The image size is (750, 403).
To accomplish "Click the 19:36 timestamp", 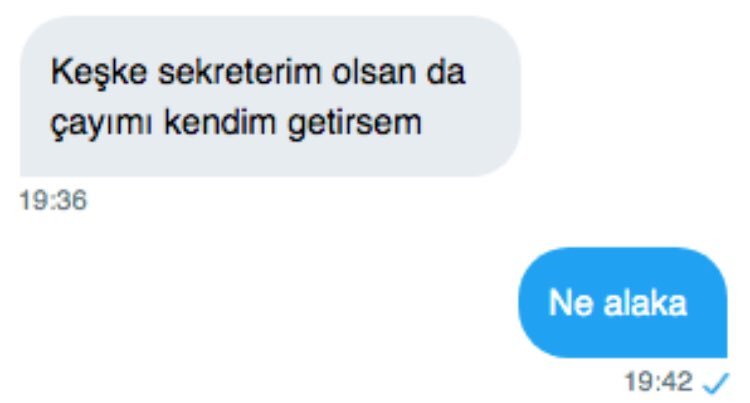I will 53,200.
